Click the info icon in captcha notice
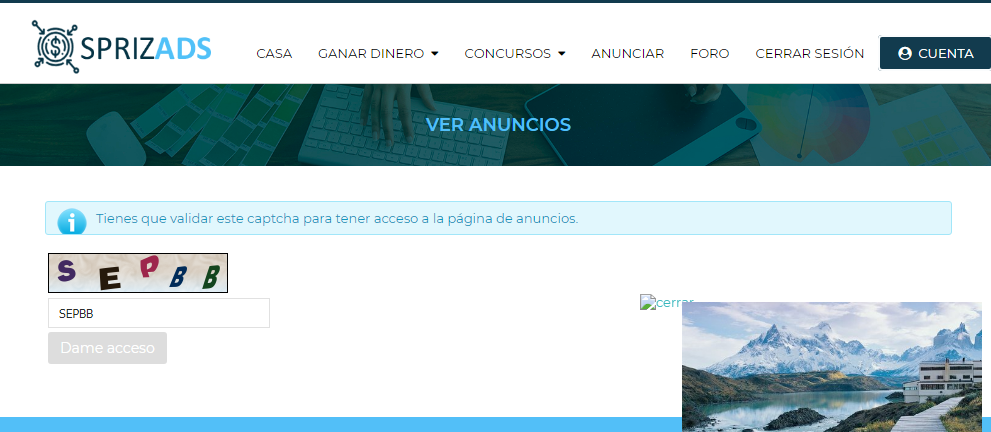The height and width of the screenshot is (432, 991). [x=71, y=222]
